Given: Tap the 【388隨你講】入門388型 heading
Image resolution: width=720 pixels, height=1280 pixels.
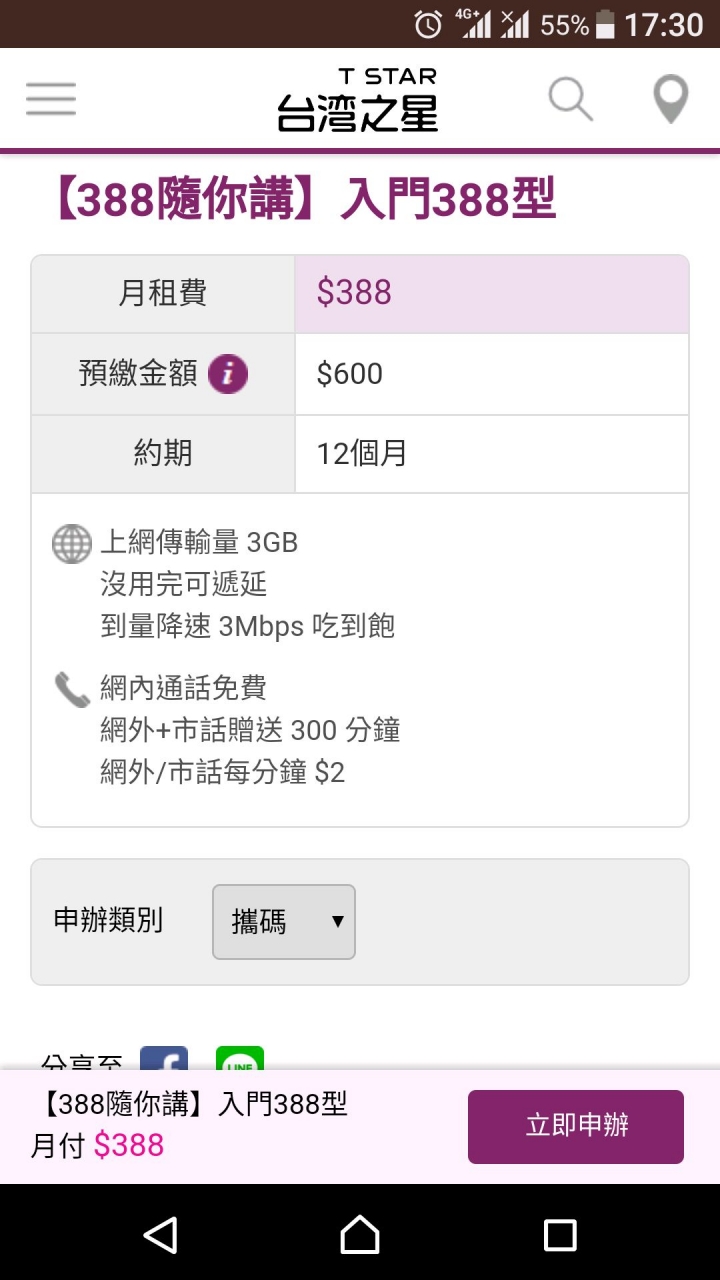Looking at the screenshot, I should tap(300, 200).
